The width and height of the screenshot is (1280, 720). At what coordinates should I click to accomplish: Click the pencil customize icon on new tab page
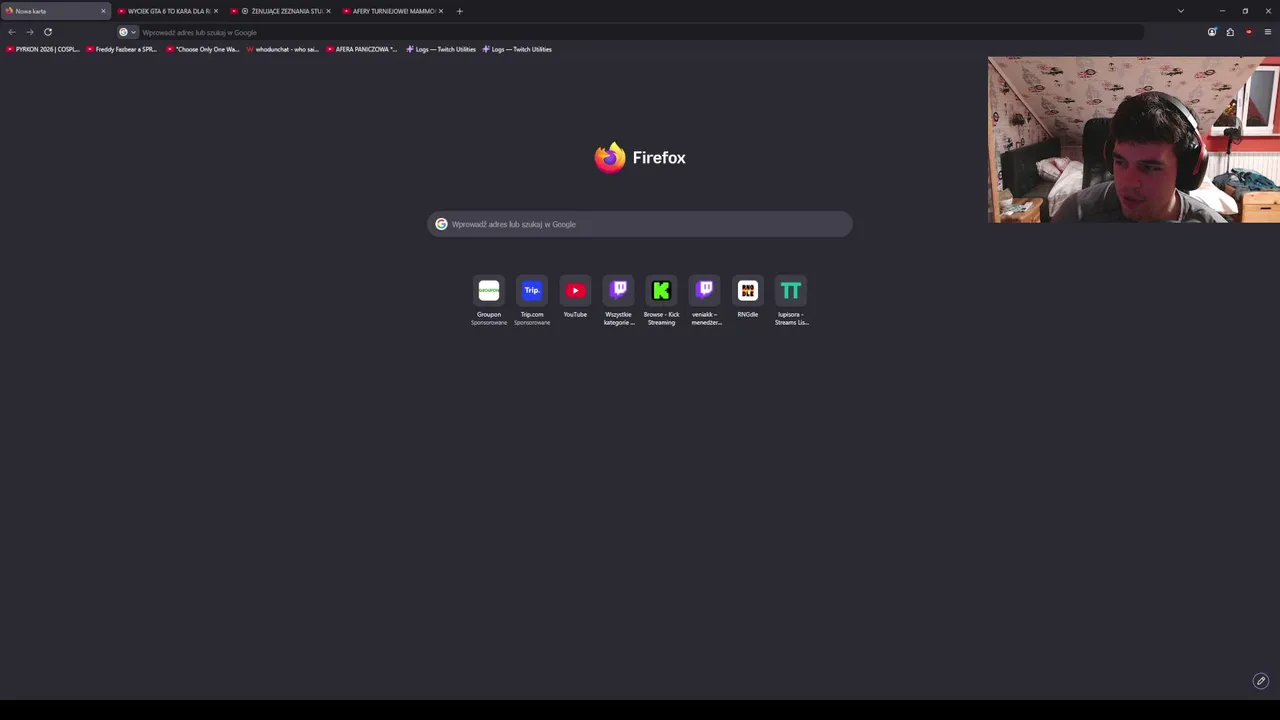point(1261,681)
